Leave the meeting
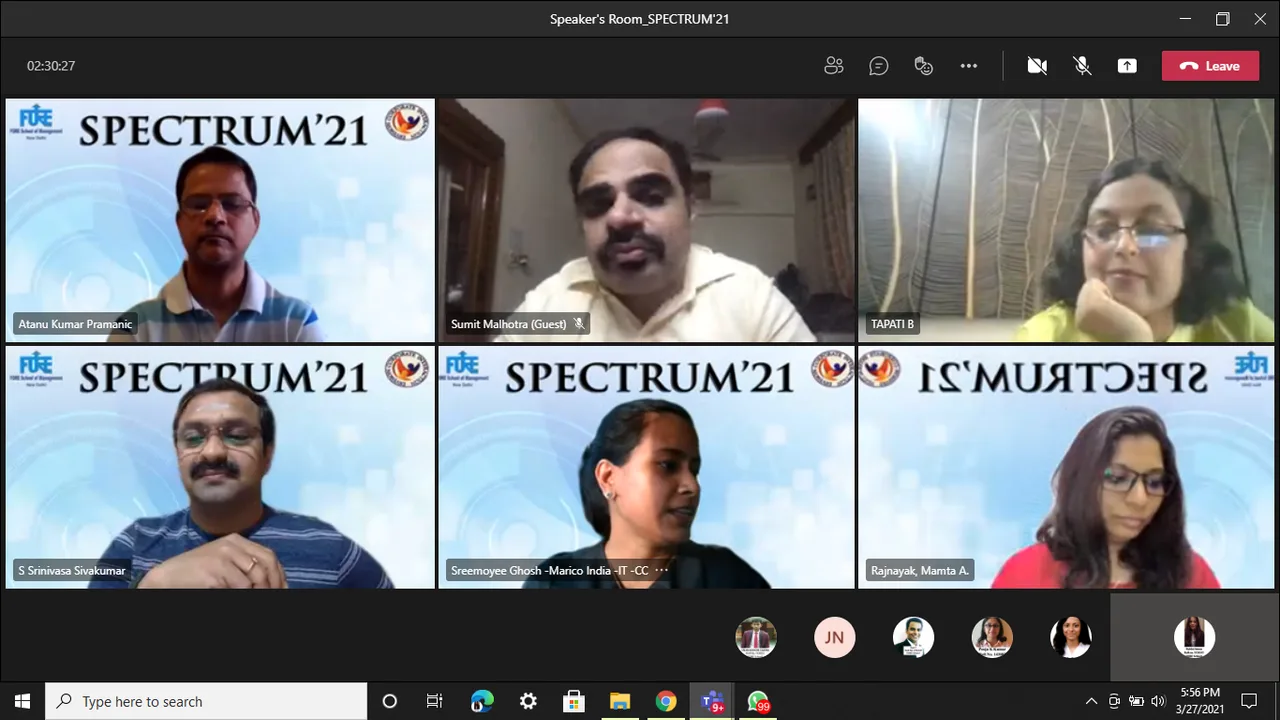1280x720 pixels. click(x=1210, y=66)
